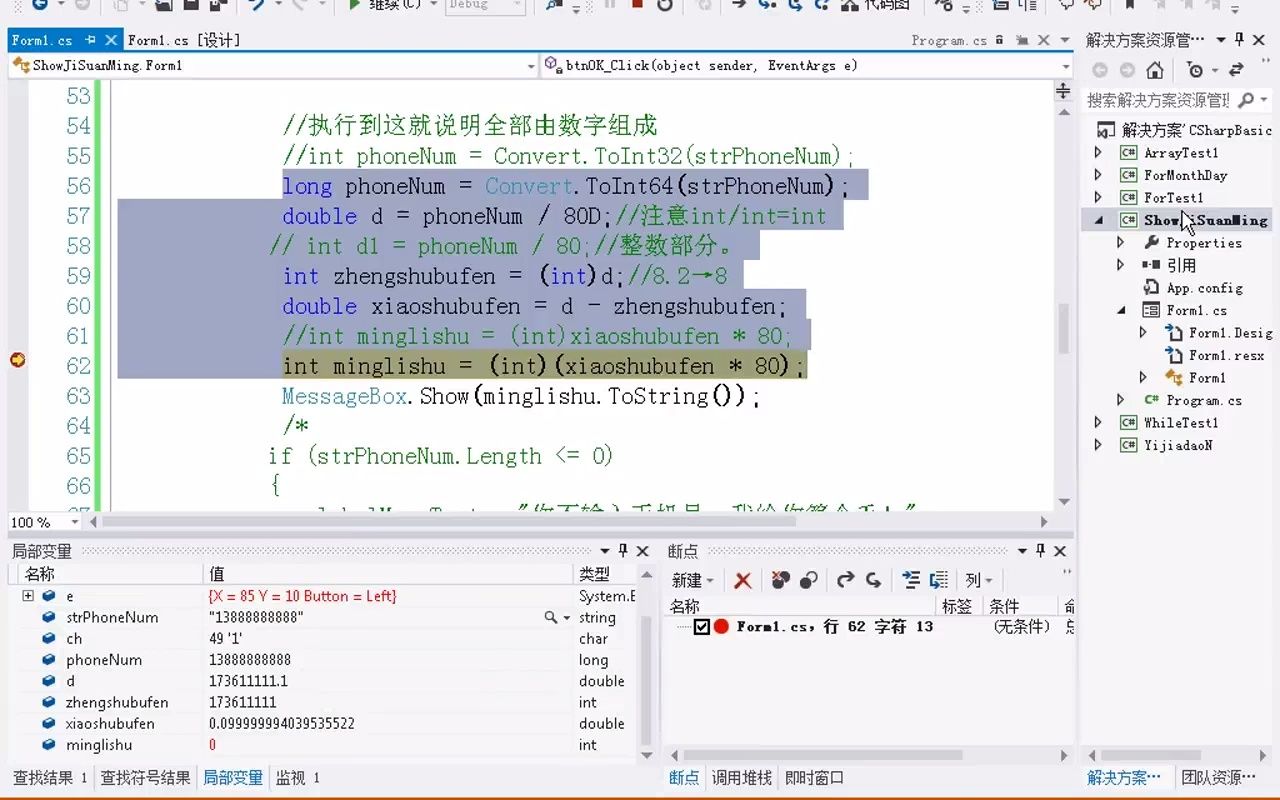Click the editor split handle above the scrollbar
The image size is (1280, 800).
(1063, 92)
